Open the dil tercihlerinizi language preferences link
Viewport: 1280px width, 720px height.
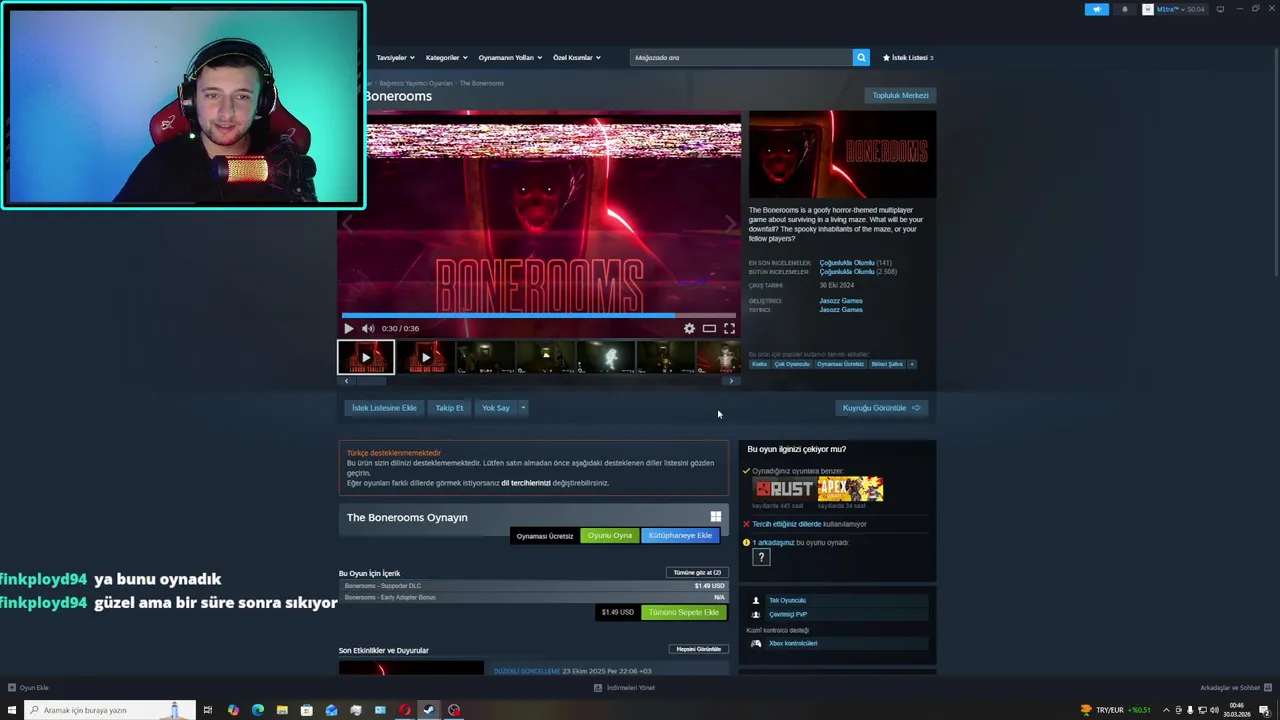(x=526, y=483)
